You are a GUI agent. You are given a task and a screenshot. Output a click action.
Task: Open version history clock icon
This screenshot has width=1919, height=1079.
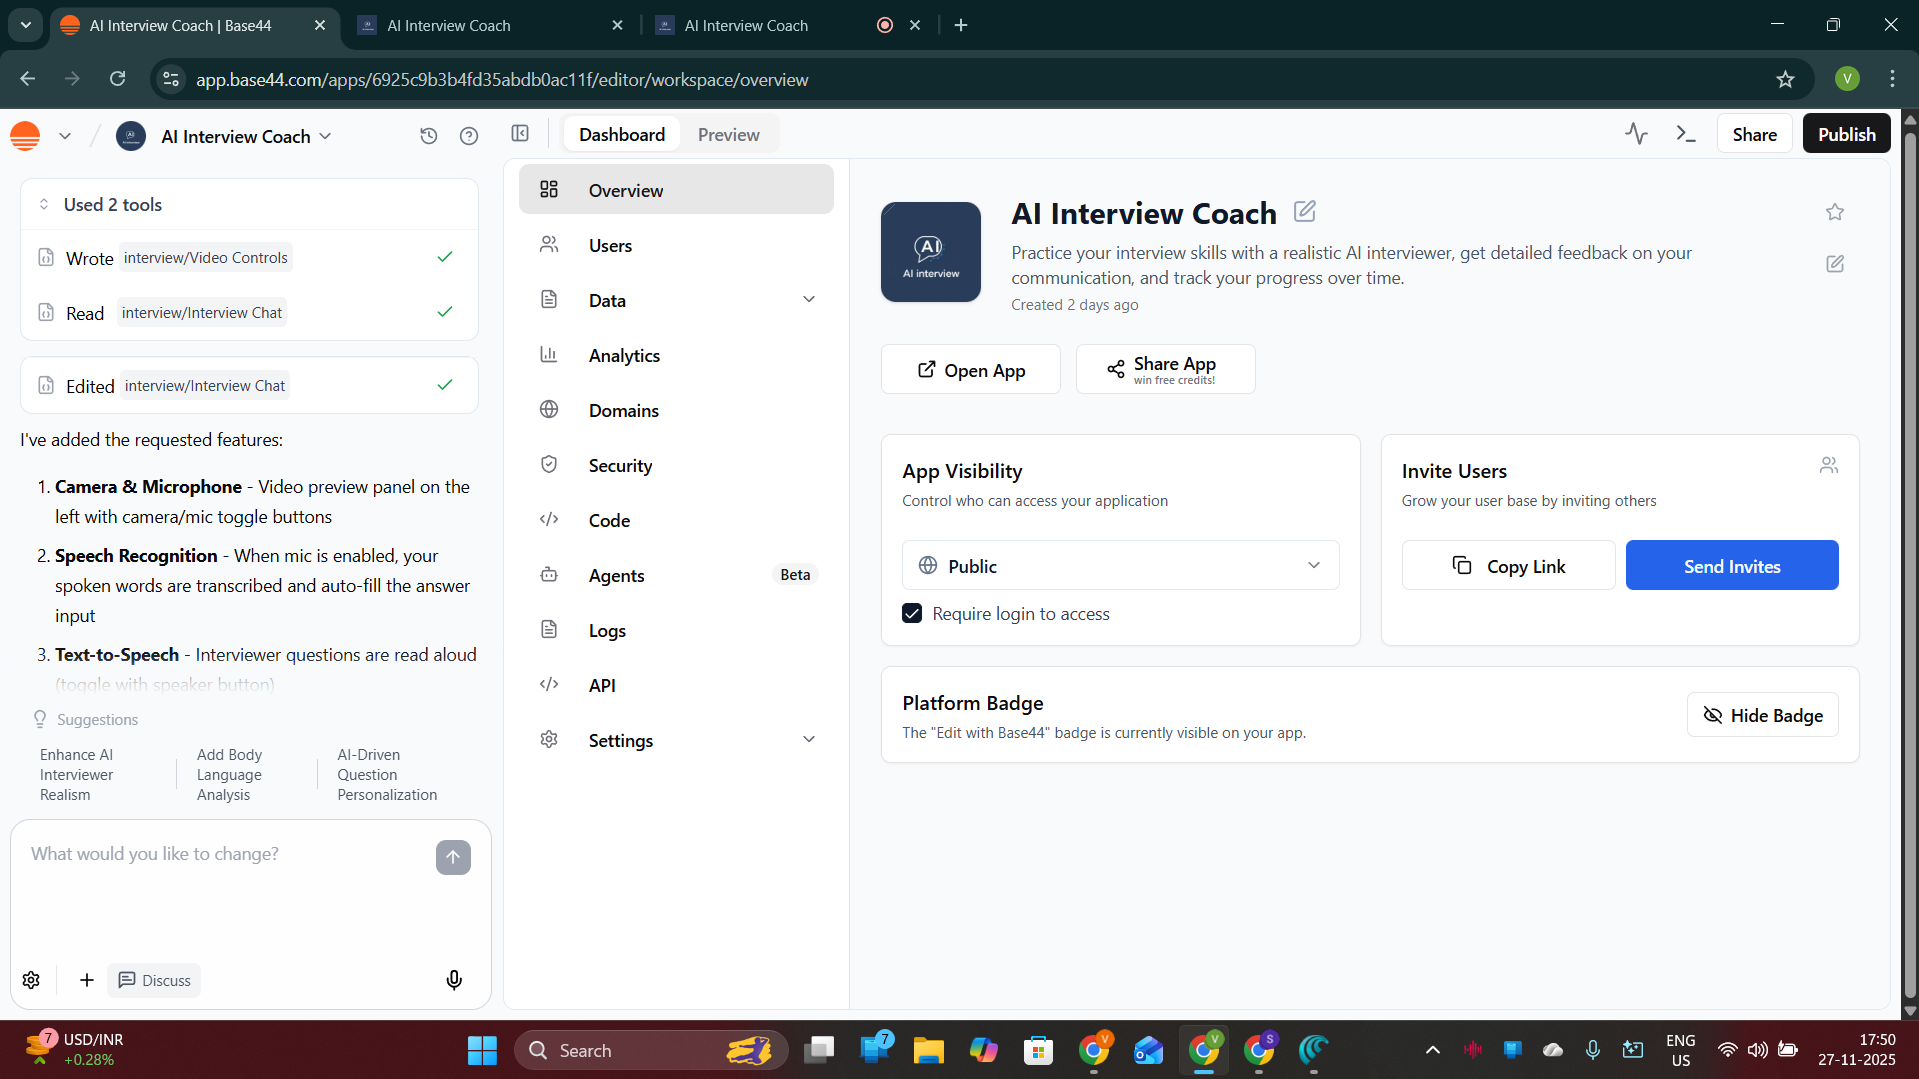point(429,136)
